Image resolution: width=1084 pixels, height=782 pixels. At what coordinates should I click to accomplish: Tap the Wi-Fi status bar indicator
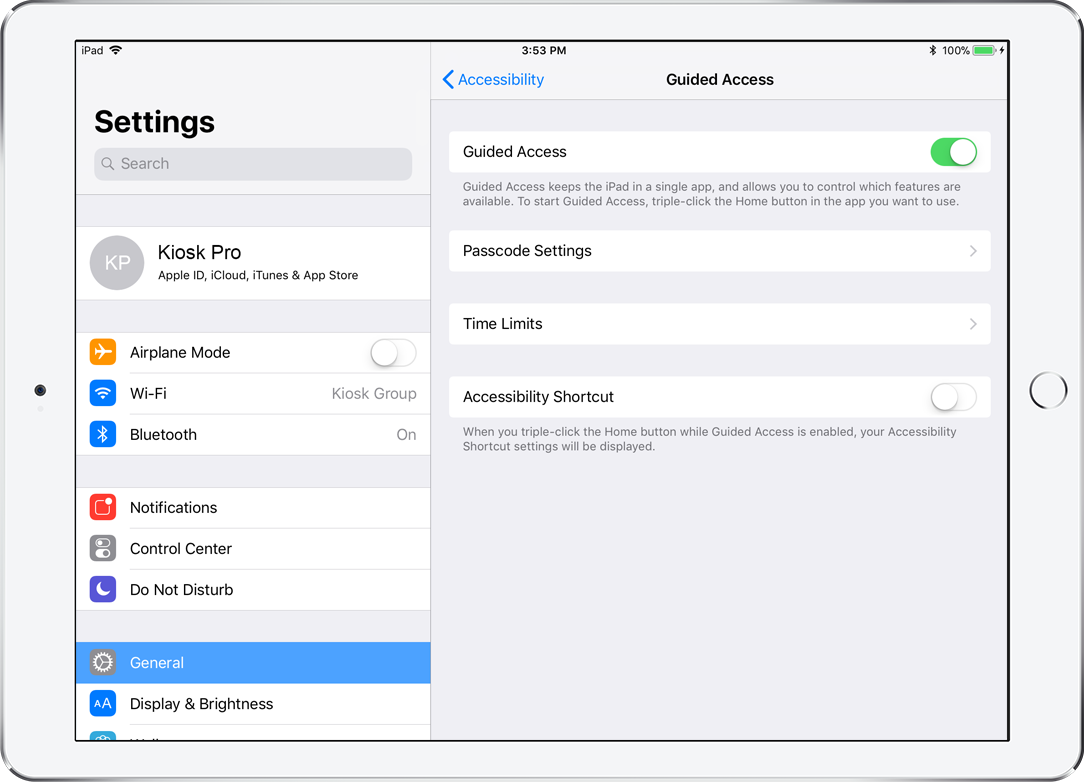115,50
